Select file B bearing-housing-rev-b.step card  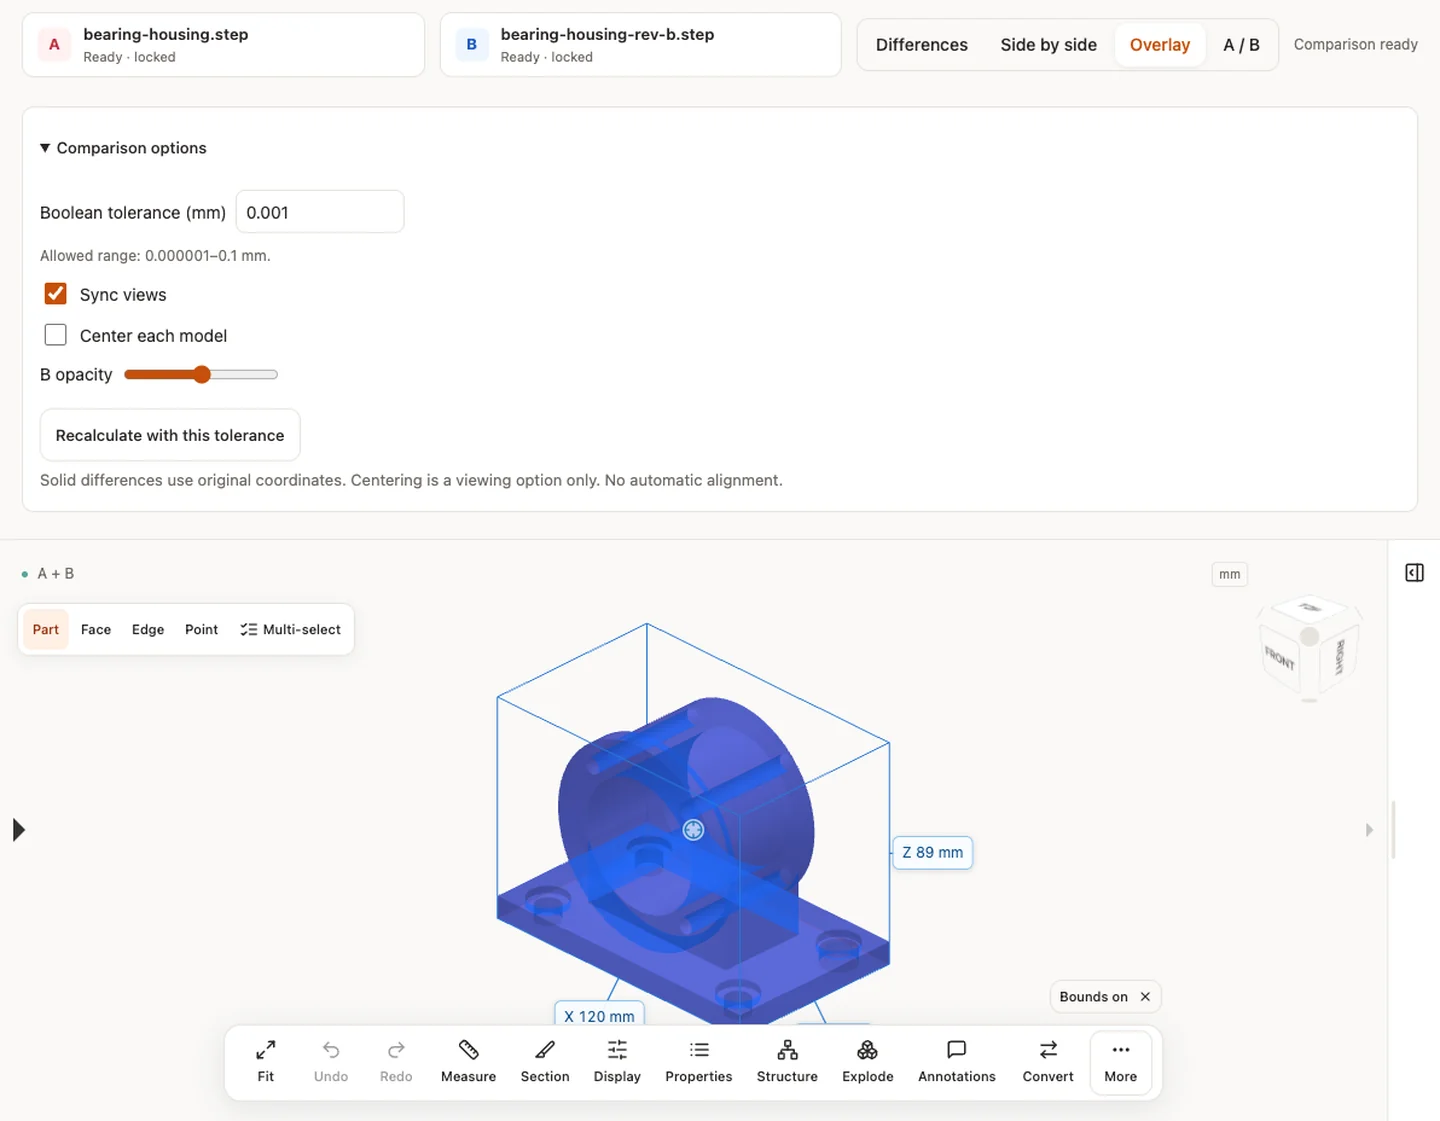[x=641, y=45]
